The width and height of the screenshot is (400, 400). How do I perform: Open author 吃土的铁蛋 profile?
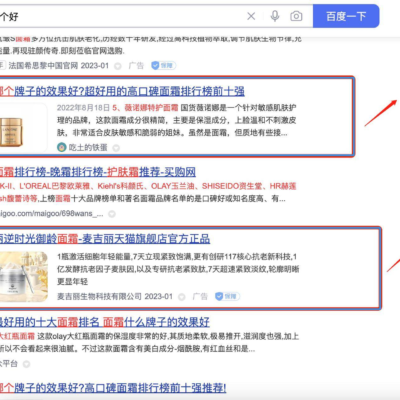click(88, 147)
